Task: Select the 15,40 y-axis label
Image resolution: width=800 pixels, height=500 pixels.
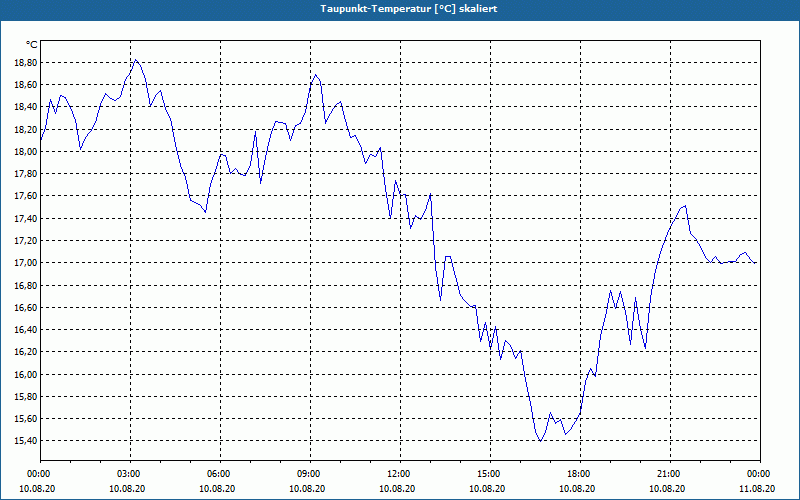Action: pos(25,441)
